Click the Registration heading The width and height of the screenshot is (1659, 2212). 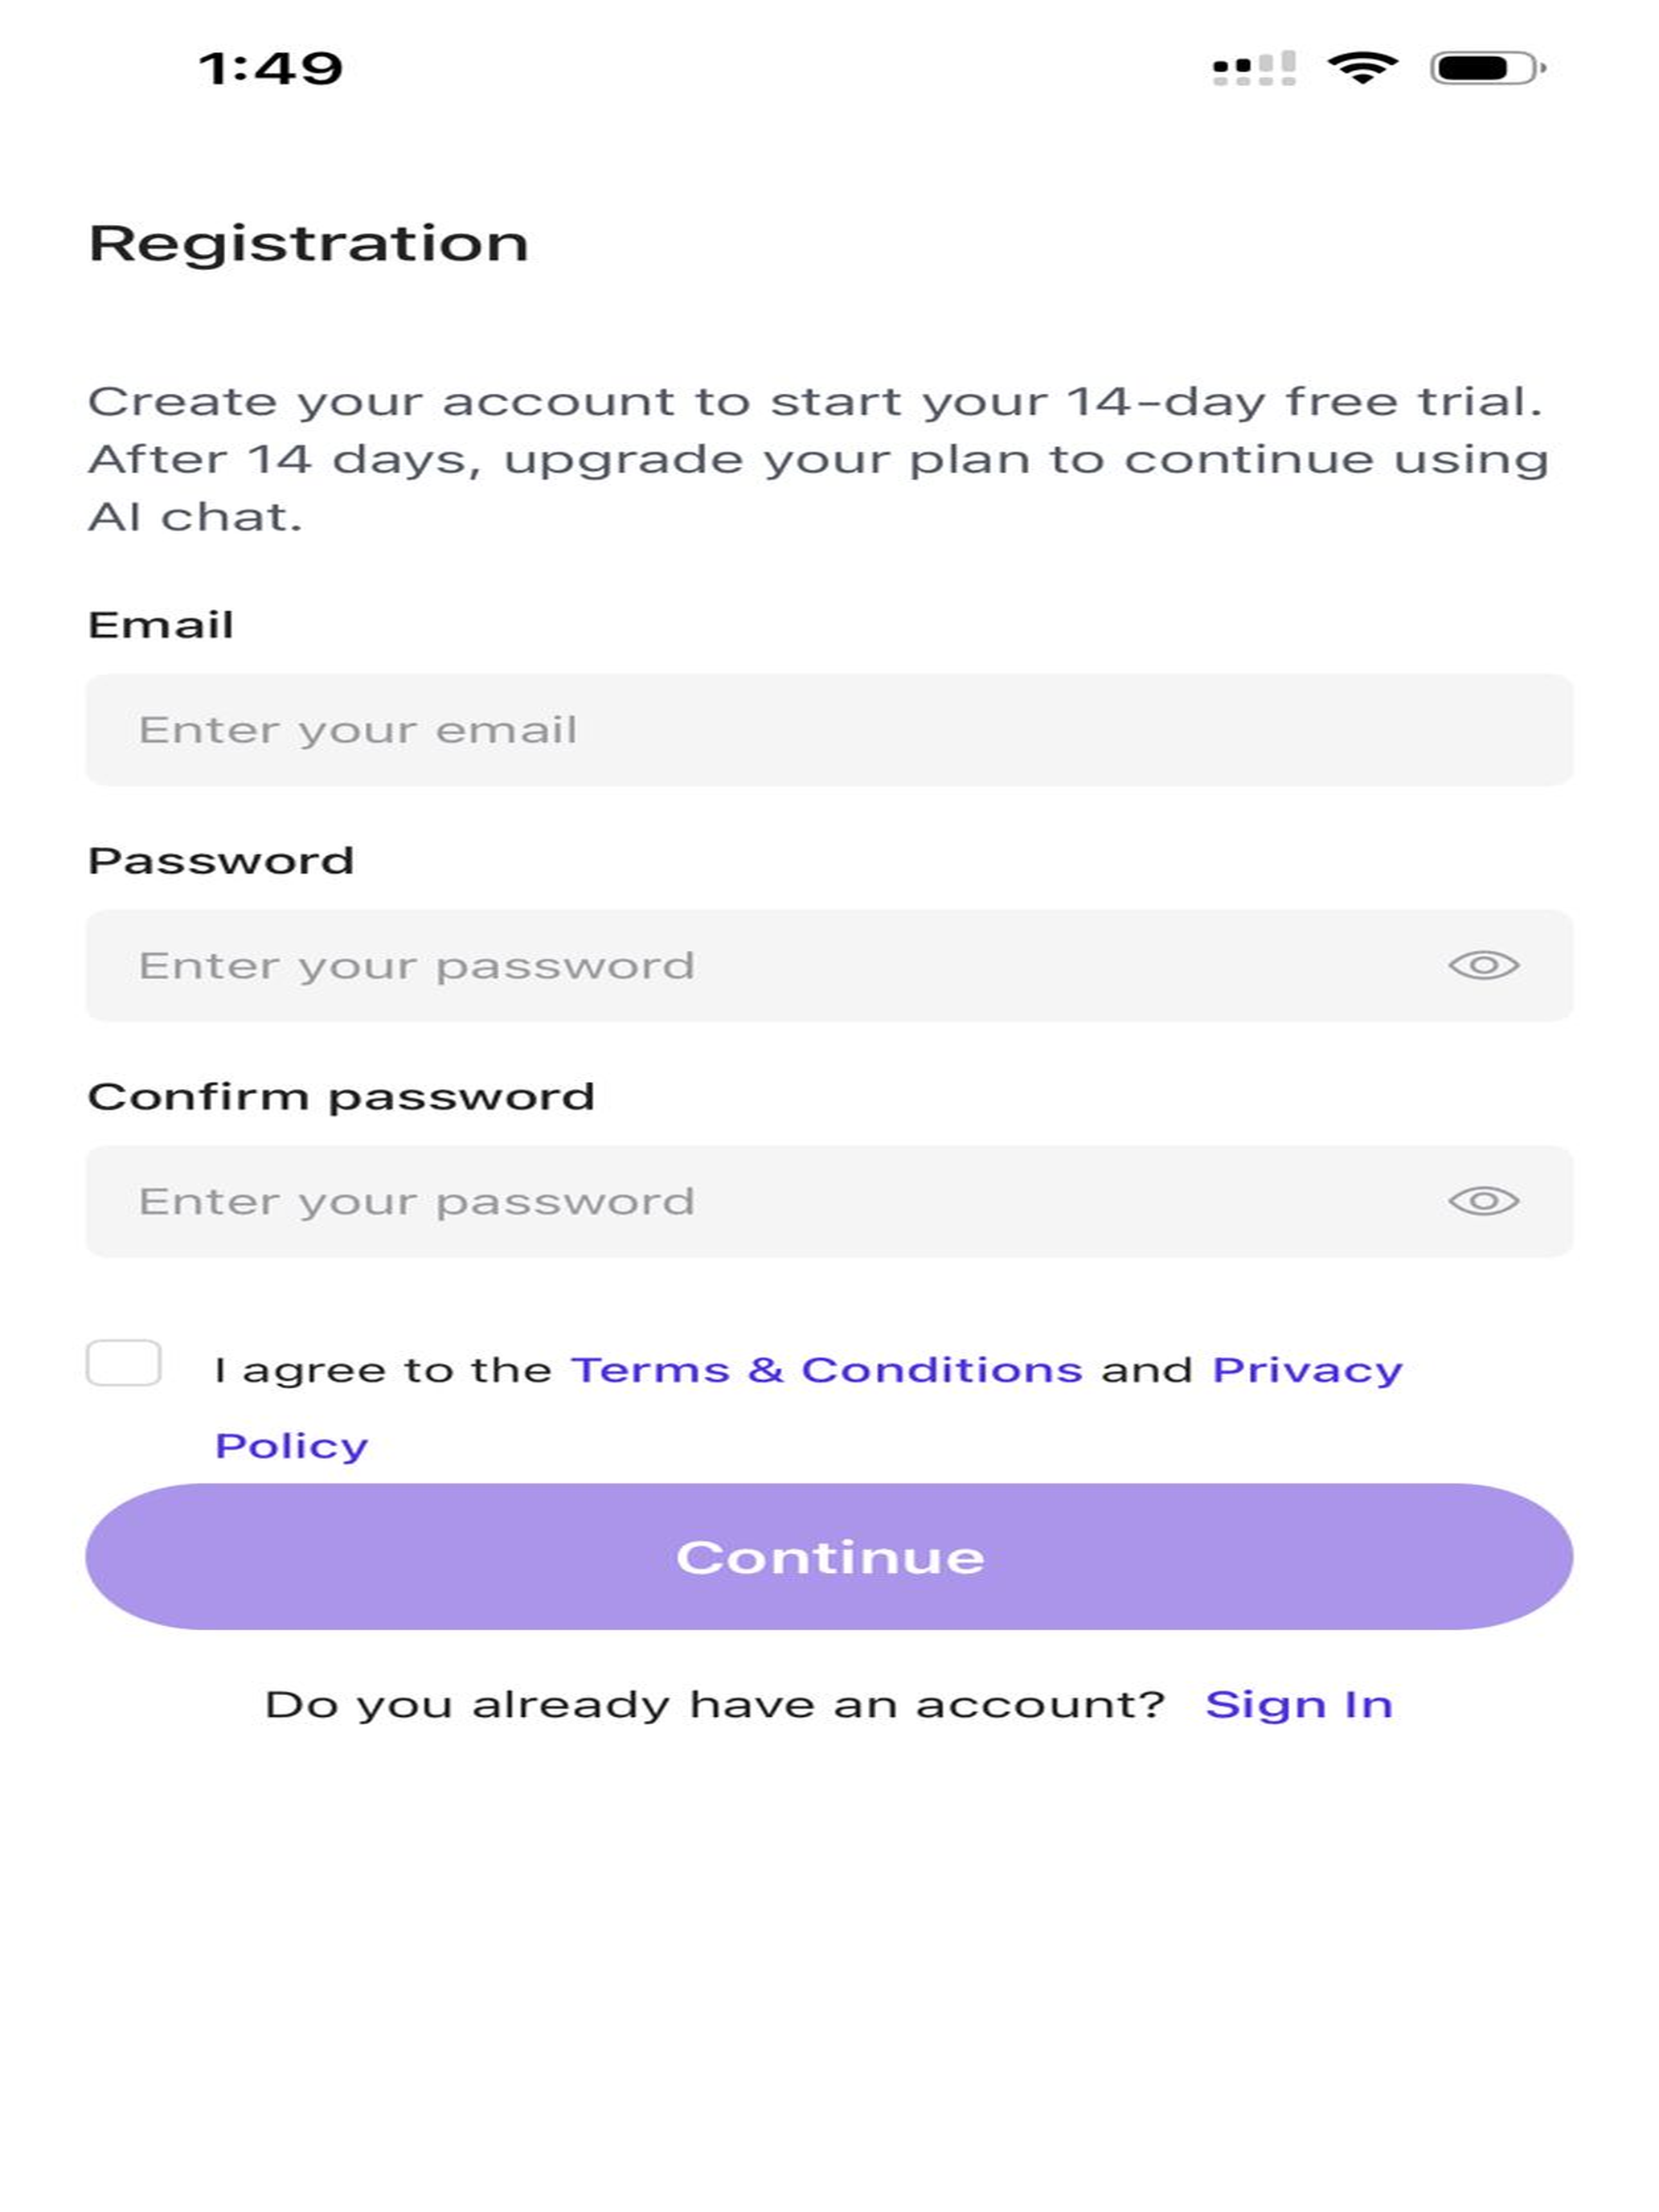tap(308, 243)
